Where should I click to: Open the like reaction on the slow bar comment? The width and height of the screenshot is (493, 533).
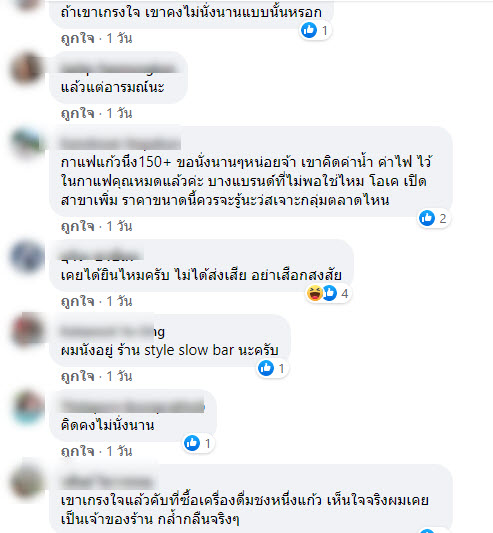(x=266, y=368)
